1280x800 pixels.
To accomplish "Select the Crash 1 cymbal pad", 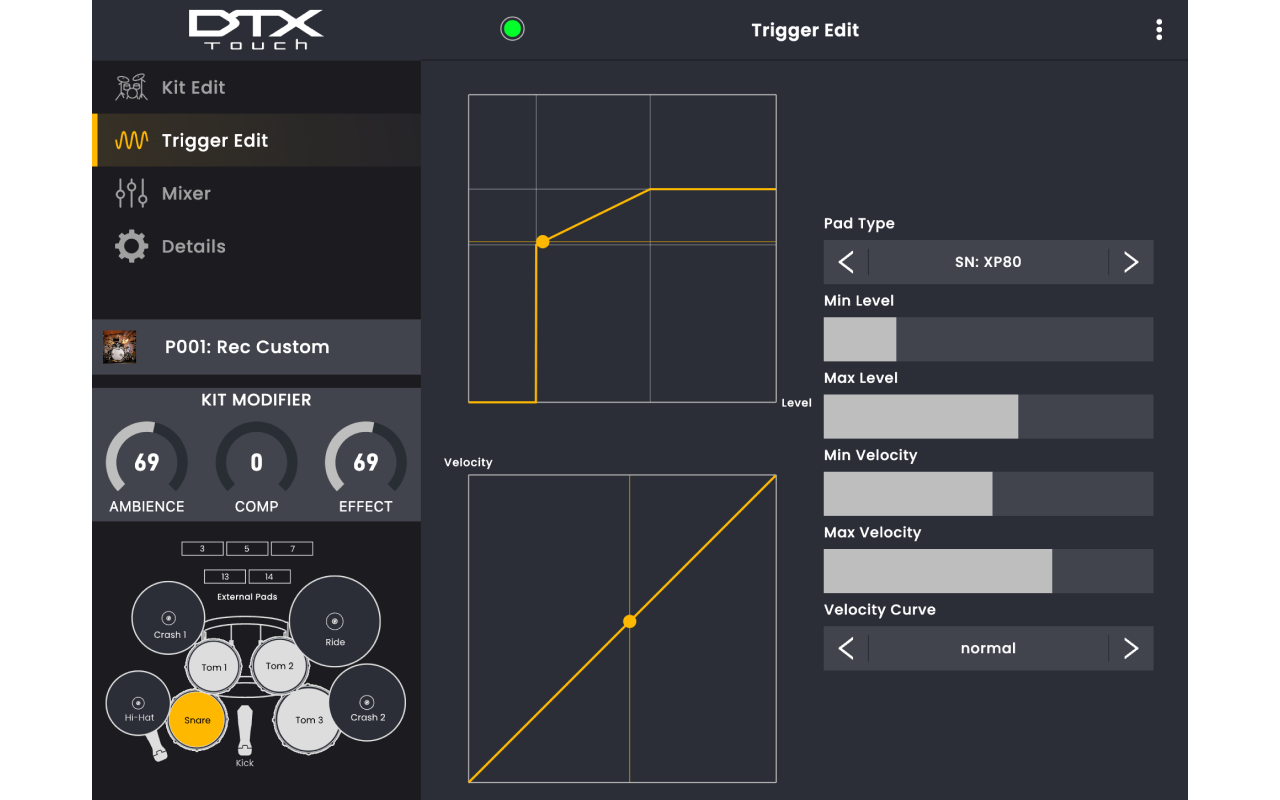I will coord(168,619).
